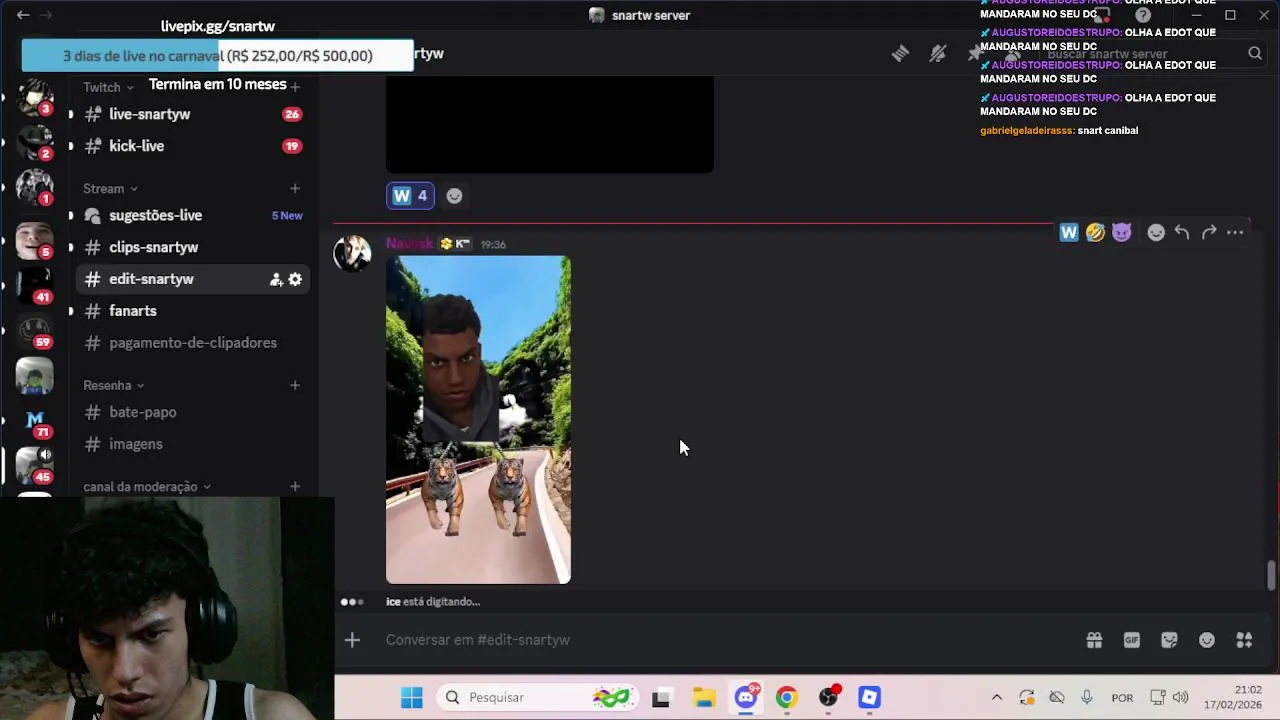This screenshot has width=1280, height=720.
Task: Toggle the notification bell mute icon
Action: coord(937,54)
